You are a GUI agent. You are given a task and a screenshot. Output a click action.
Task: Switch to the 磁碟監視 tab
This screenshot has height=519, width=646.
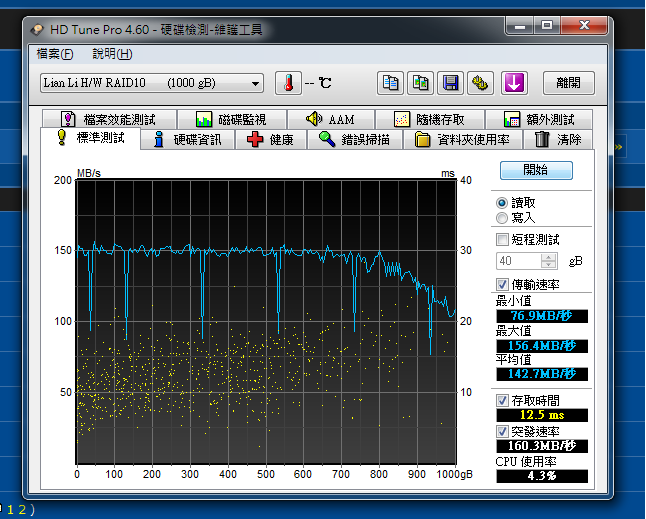[x=232, y=119]
